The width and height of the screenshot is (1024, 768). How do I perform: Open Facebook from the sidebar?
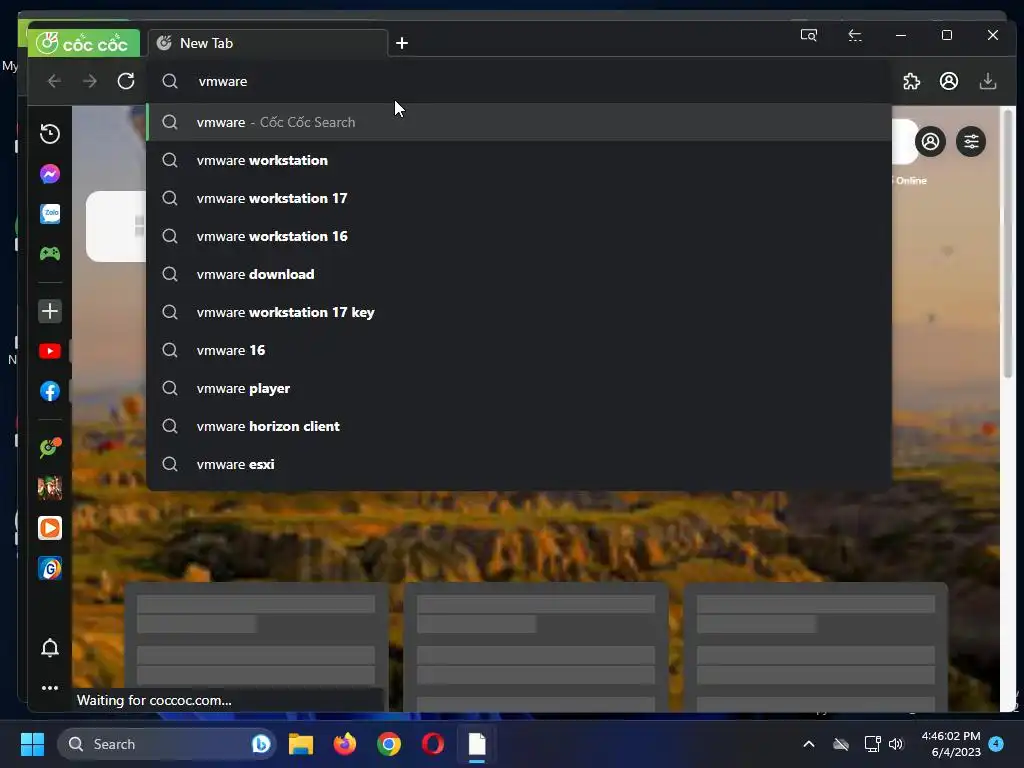tap(50, 391)
